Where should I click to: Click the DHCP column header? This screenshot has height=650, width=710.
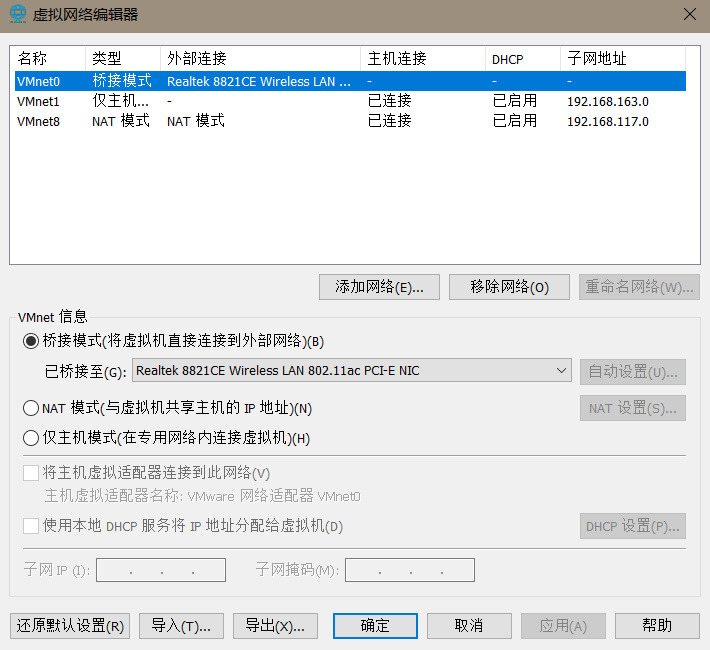click(523, 58)
